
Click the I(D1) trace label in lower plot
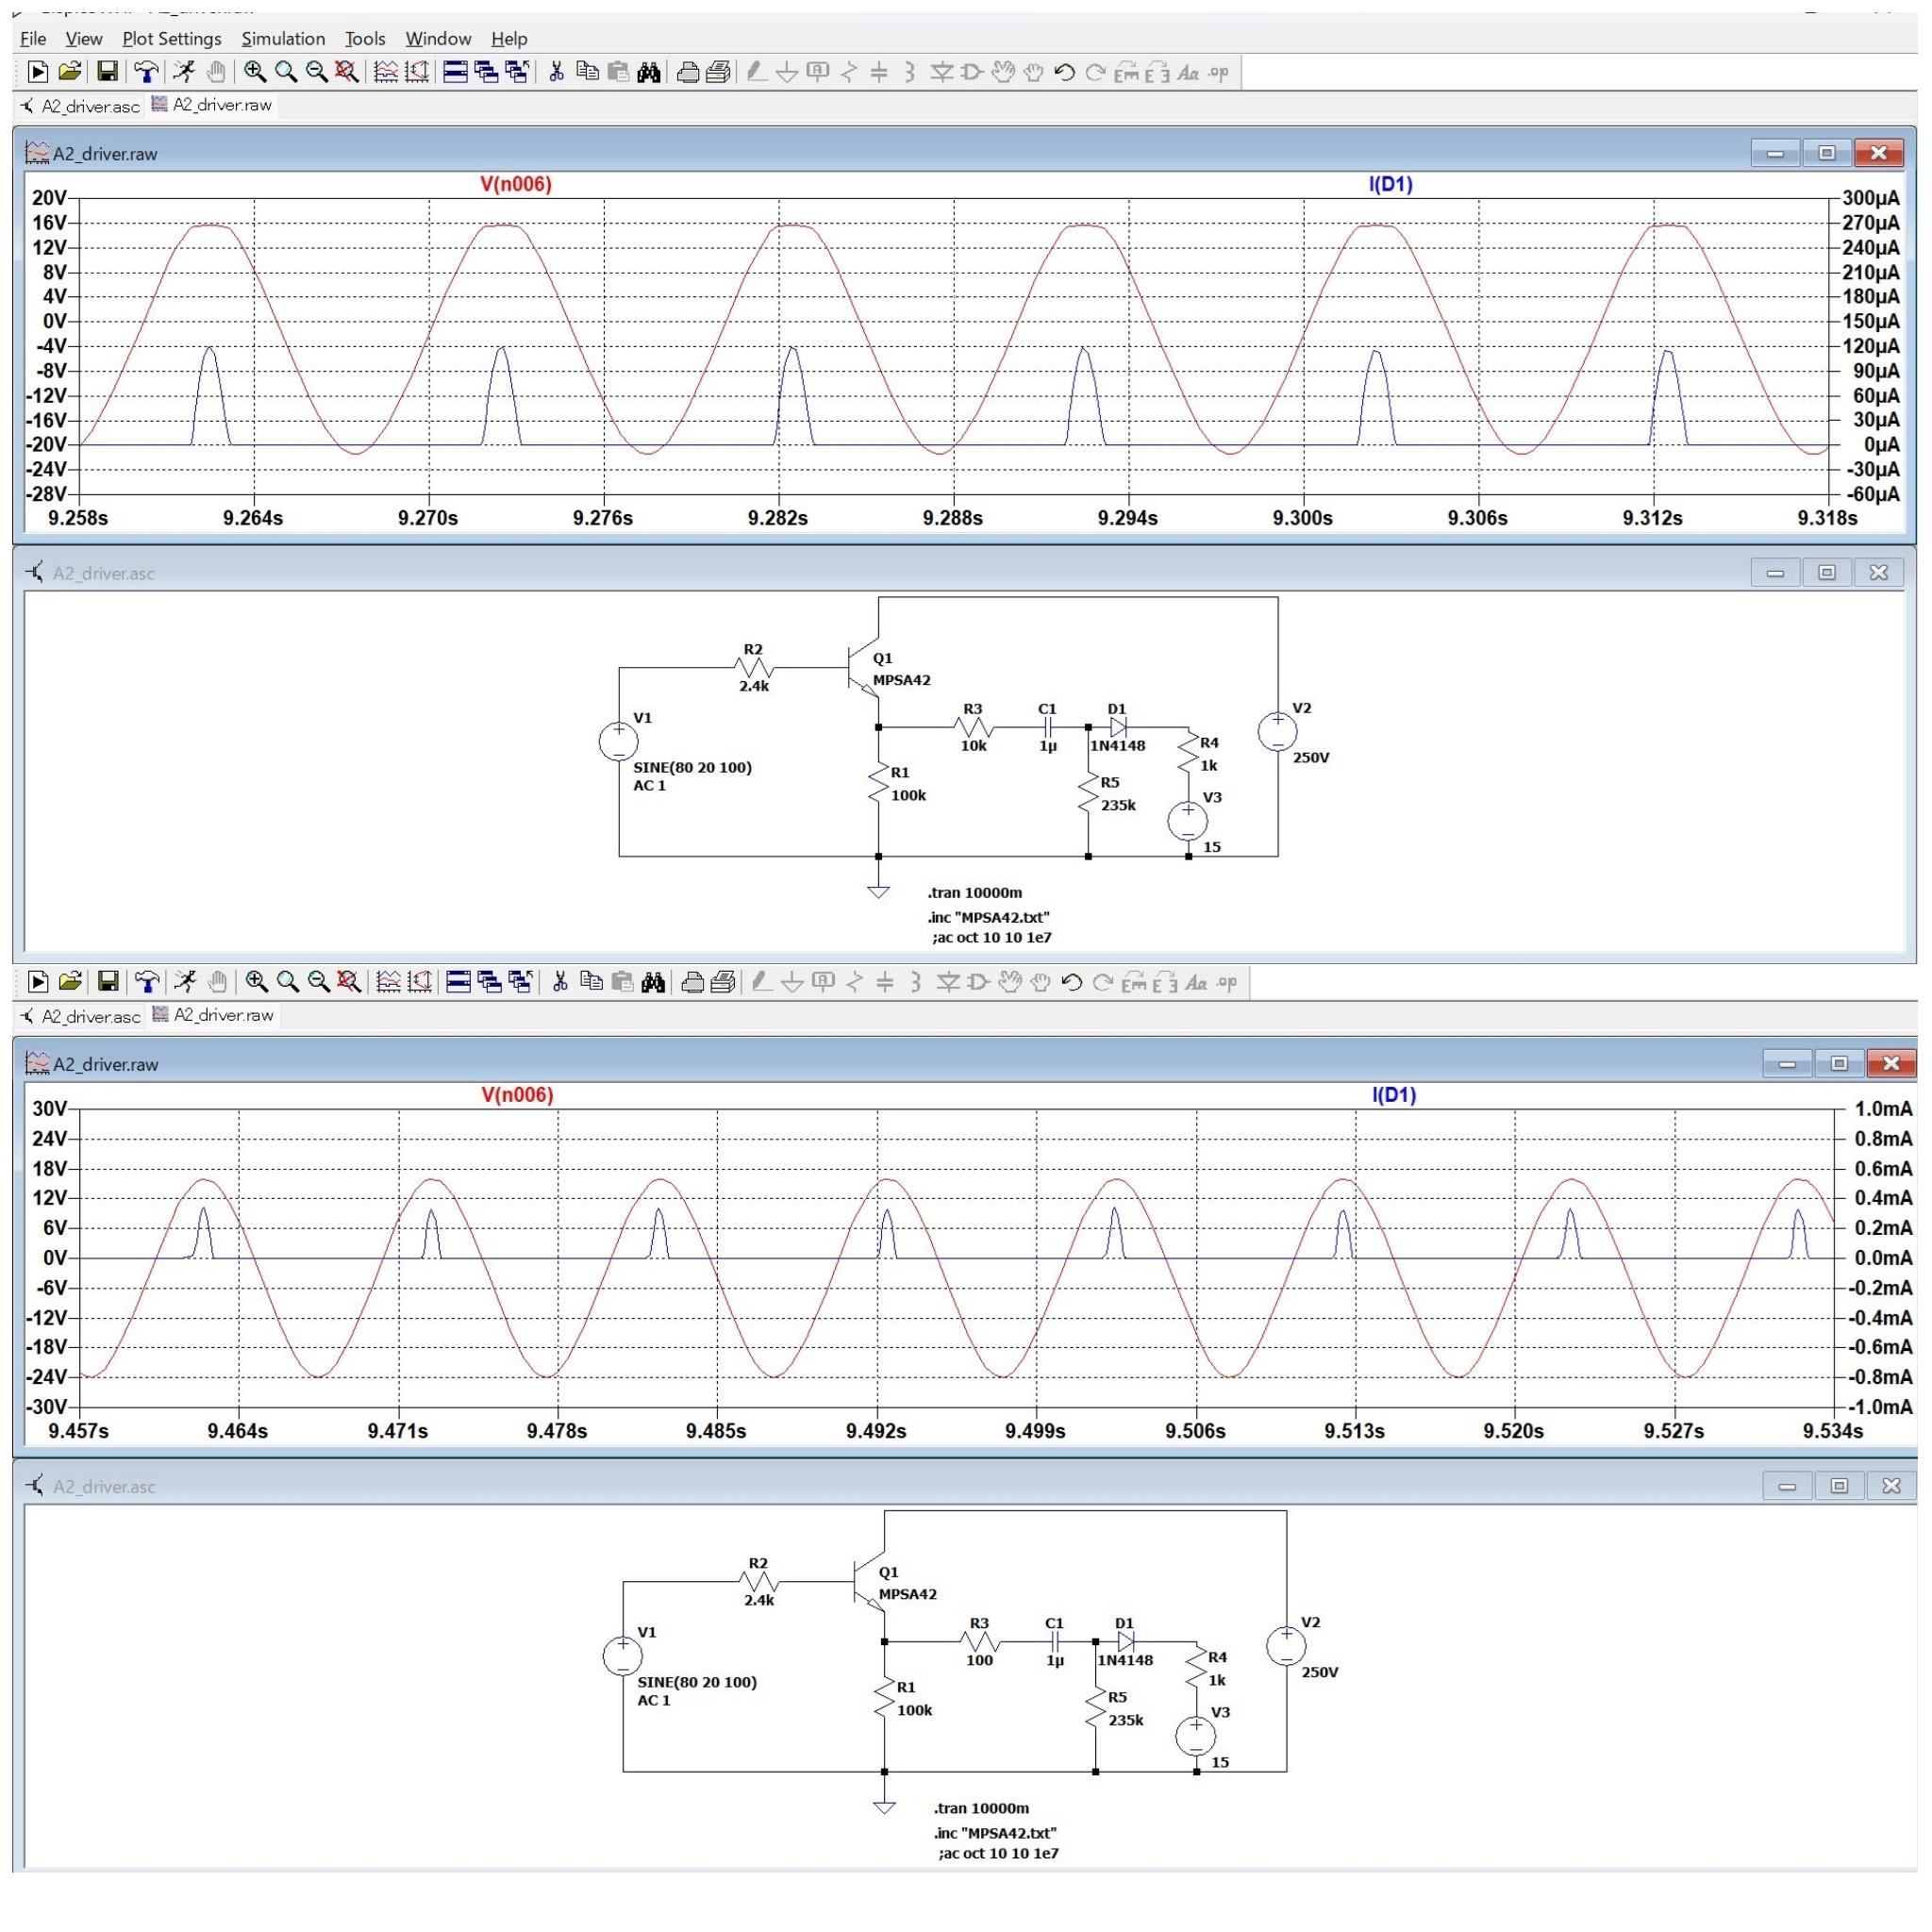click(1393, 1095)
